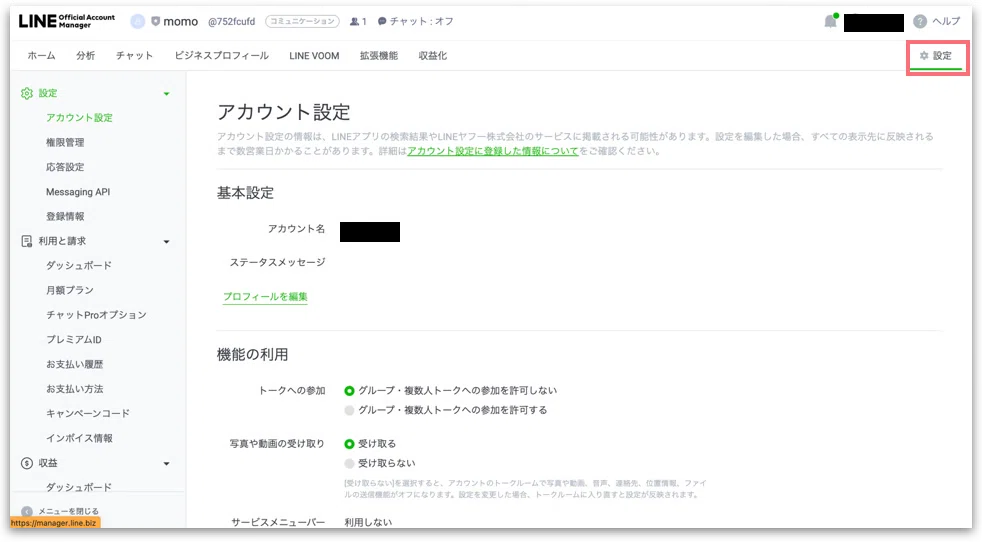Click the ヘルプ link text
982x542 pixels.
click(x=946, y=21)
